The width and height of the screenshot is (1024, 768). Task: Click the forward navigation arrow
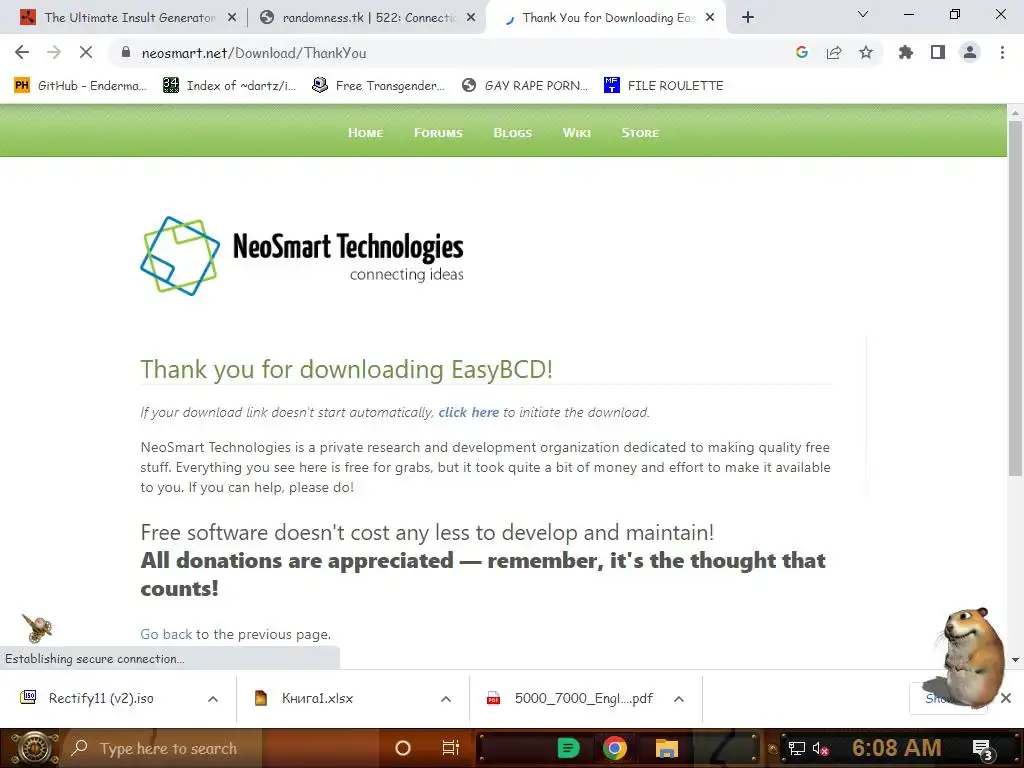(54, 52)
